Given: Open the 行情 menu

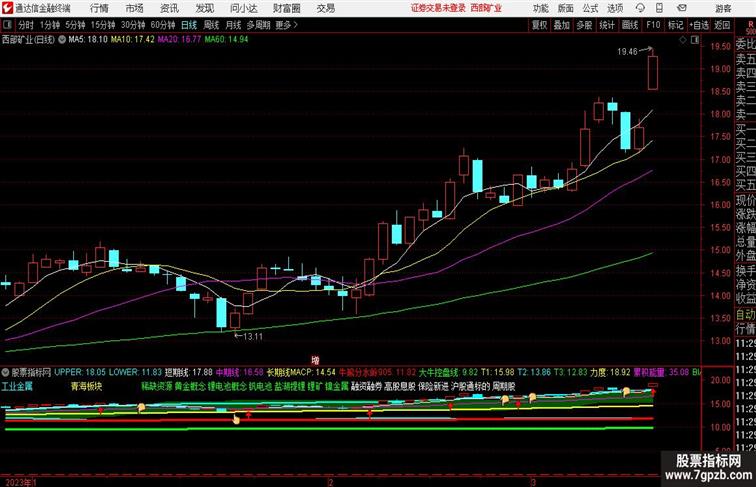Looking at the screenshot, I should click(x=99, y=8).
